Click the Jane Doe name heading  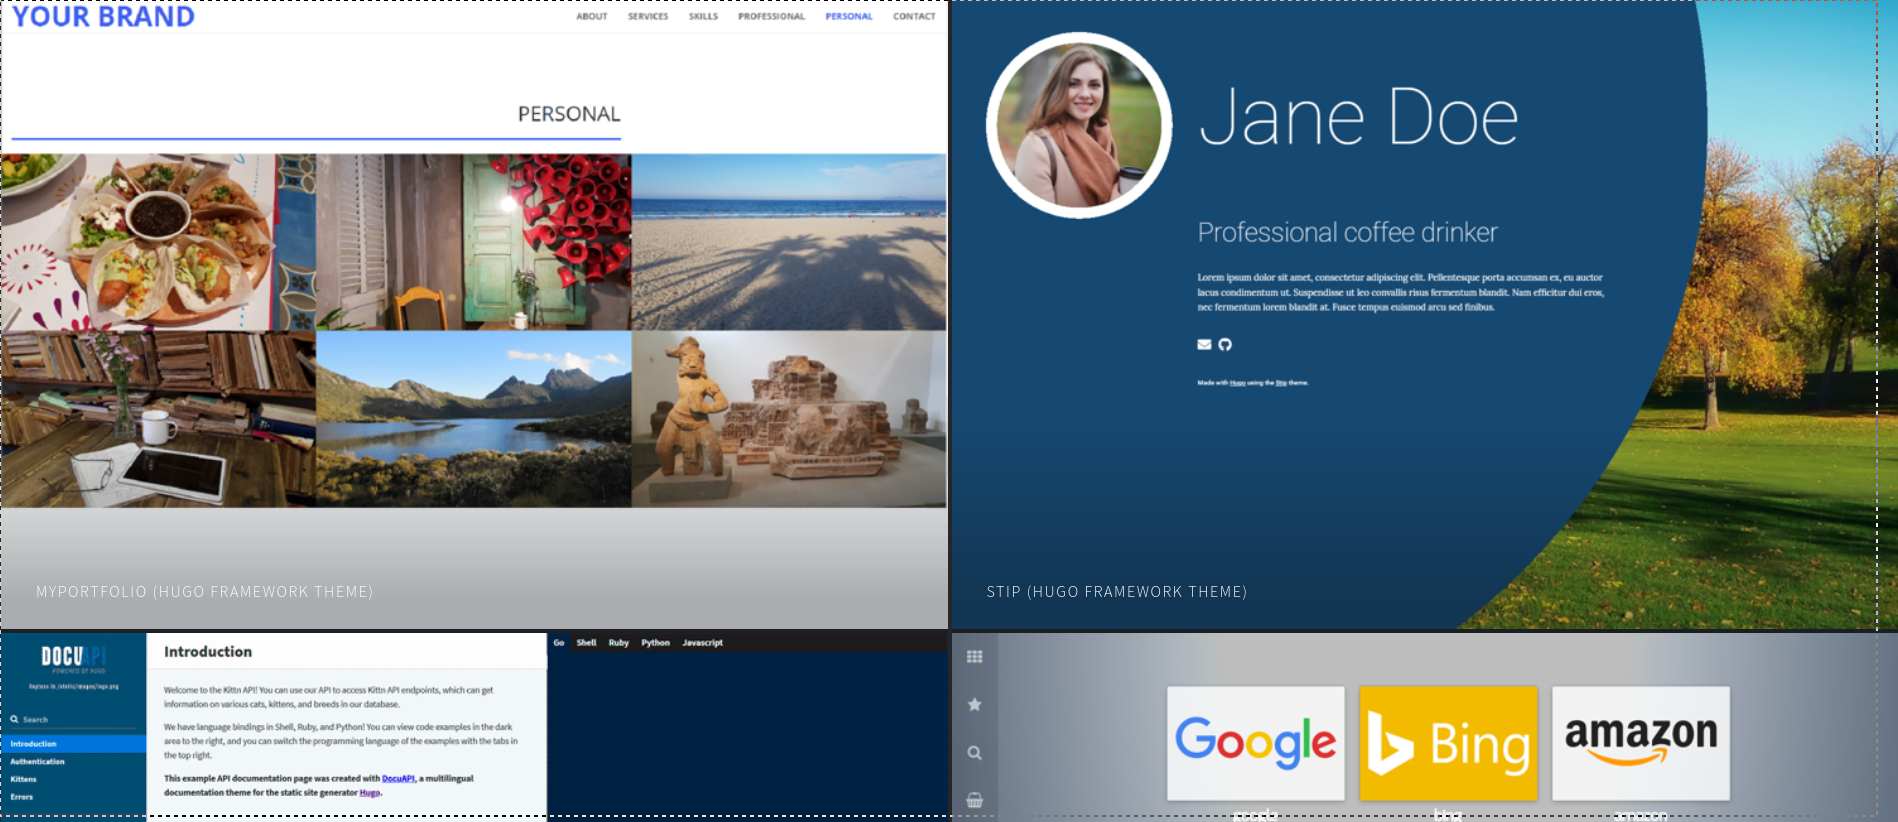click(1359, 117)
